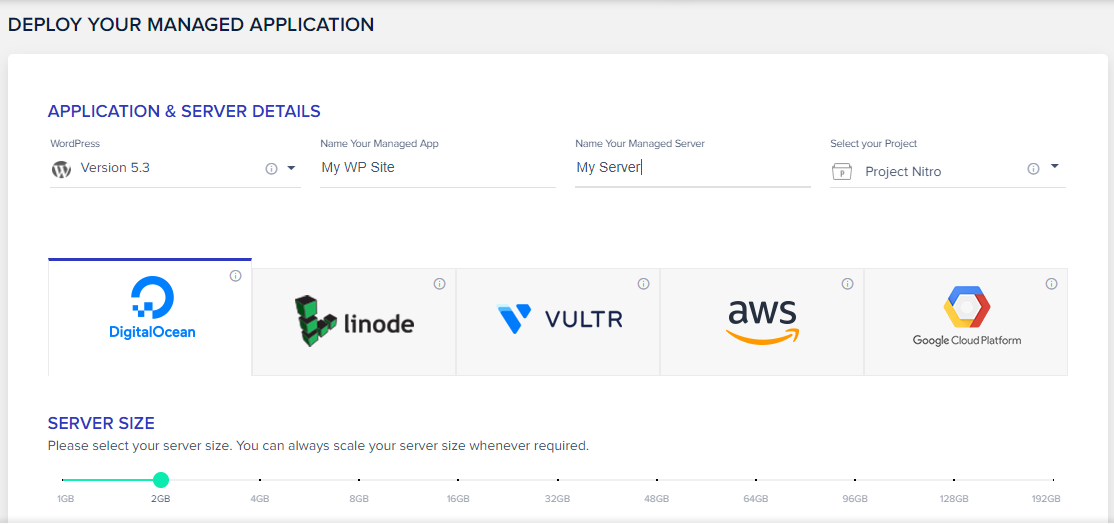This screenshot has width=1114, height=524.
Task: Click the info icon on DigitalOcean tab
Action: (x=236, y=276)
